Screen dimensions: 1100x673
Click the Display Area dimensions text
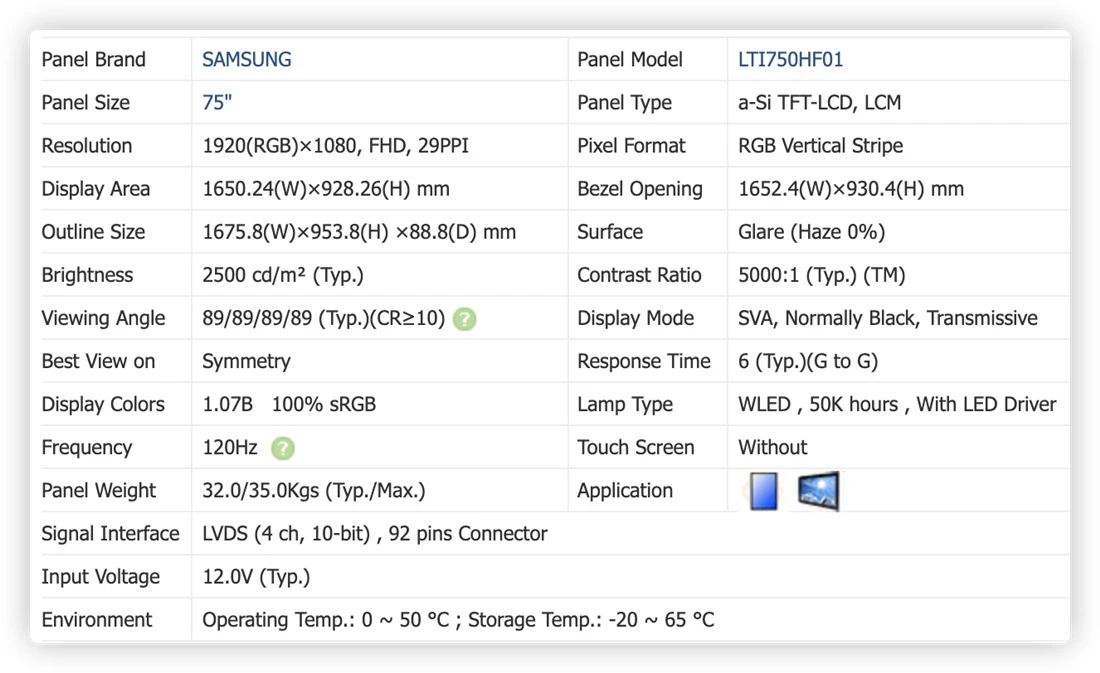326,189
